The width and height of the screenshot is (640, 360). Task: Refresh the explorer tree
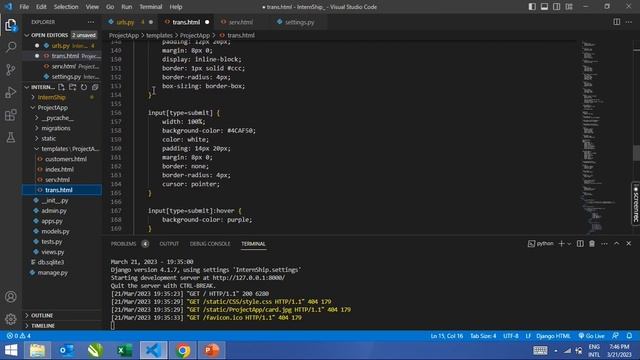click(84, 87)
